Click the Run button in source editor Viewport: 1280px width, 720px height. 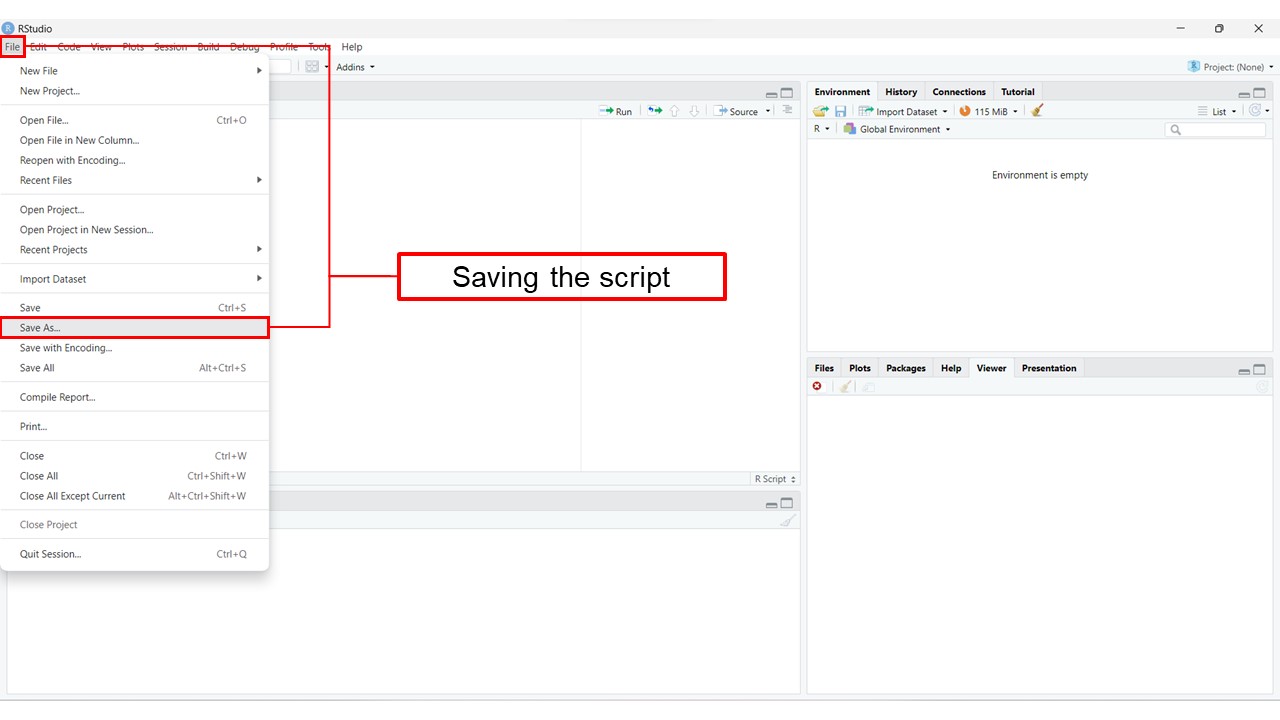616,111
